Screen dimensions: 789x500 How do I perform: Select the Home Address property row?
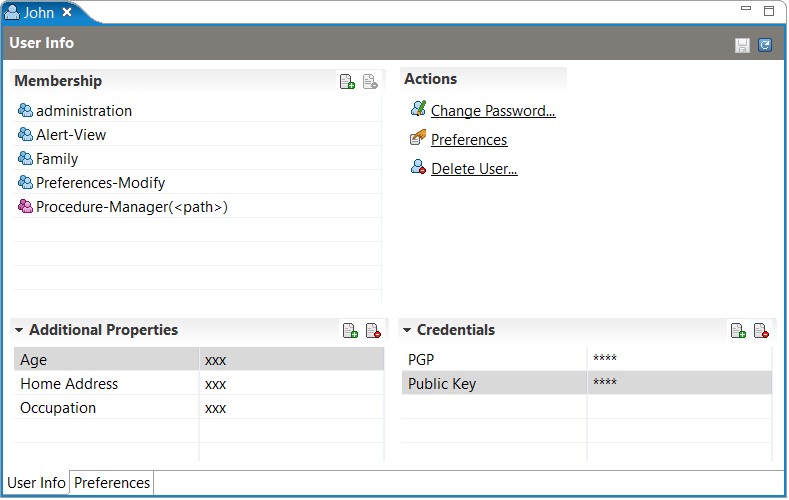pos(199,384)
